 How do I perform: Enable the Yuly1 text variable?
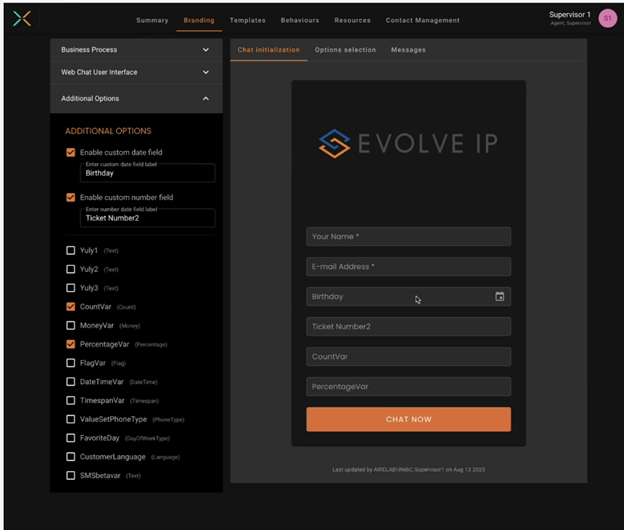pos(71,251)
